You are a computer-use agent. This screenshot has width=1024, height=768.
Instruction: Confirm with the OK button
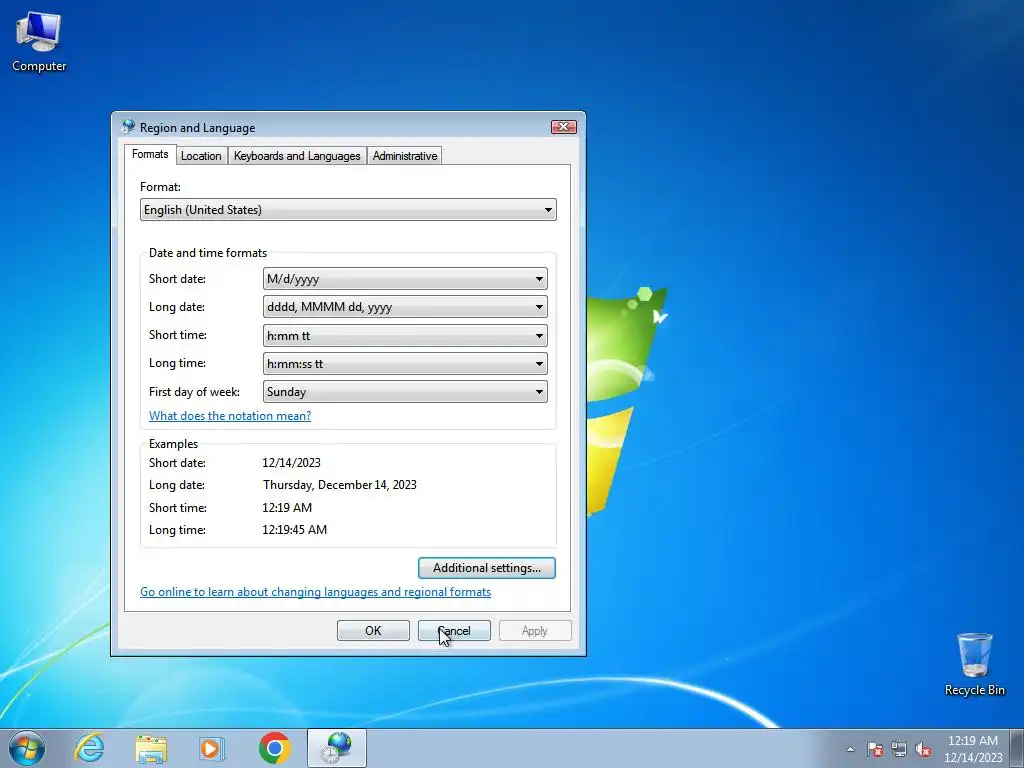click(x=373, y=630)
